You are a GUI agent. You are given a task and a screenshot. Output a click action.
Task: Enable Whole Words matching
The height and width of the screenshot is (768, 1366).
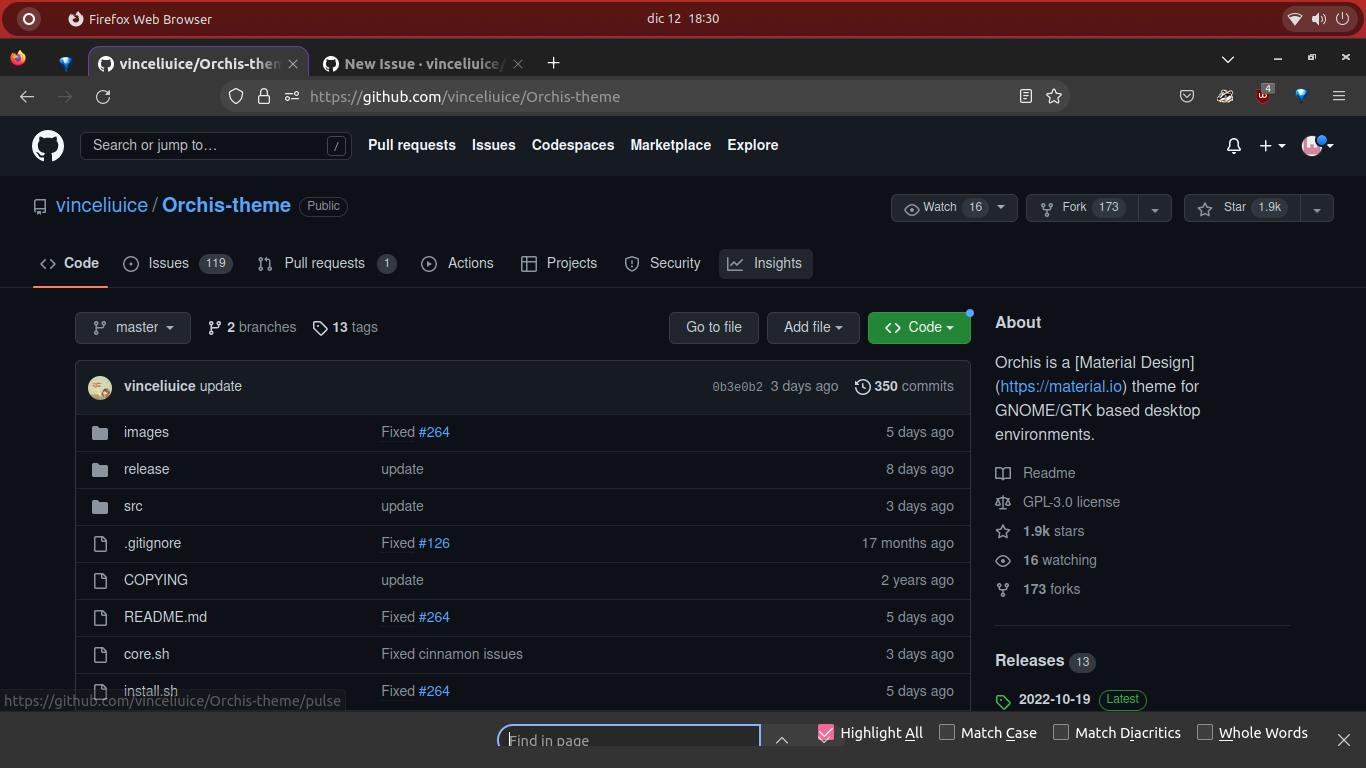(x=1204, y=733)
